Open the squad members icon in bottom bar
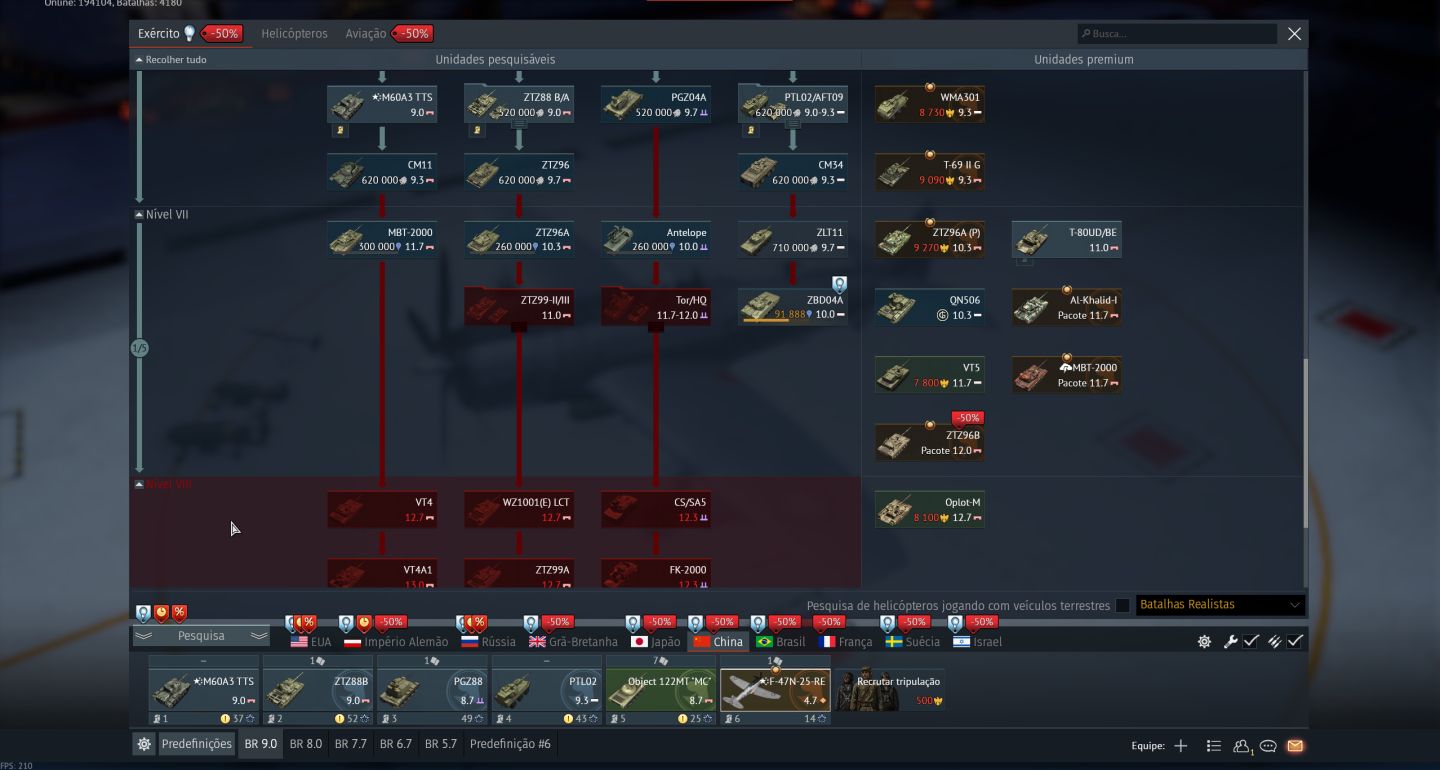Image resolution: width=1440 pixels, height=770 pixels. [1242, 745]
